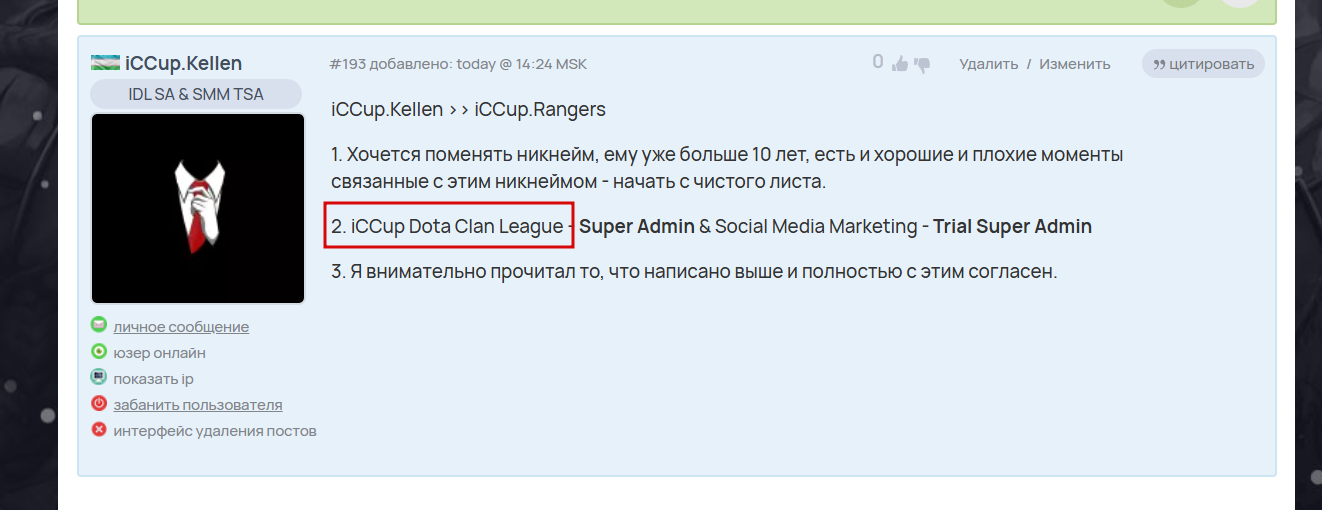Click the red power ban user icon
The height and width of the screenshot is (510, 1322).
click(x=99, y=403)
